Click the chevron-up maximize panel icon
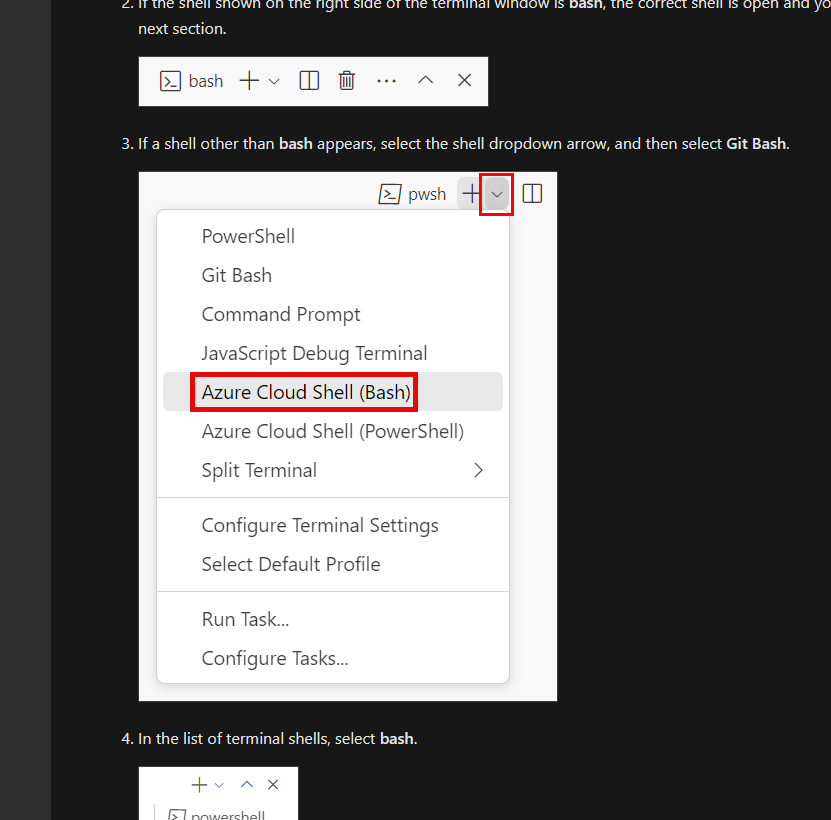 (424, 80)
